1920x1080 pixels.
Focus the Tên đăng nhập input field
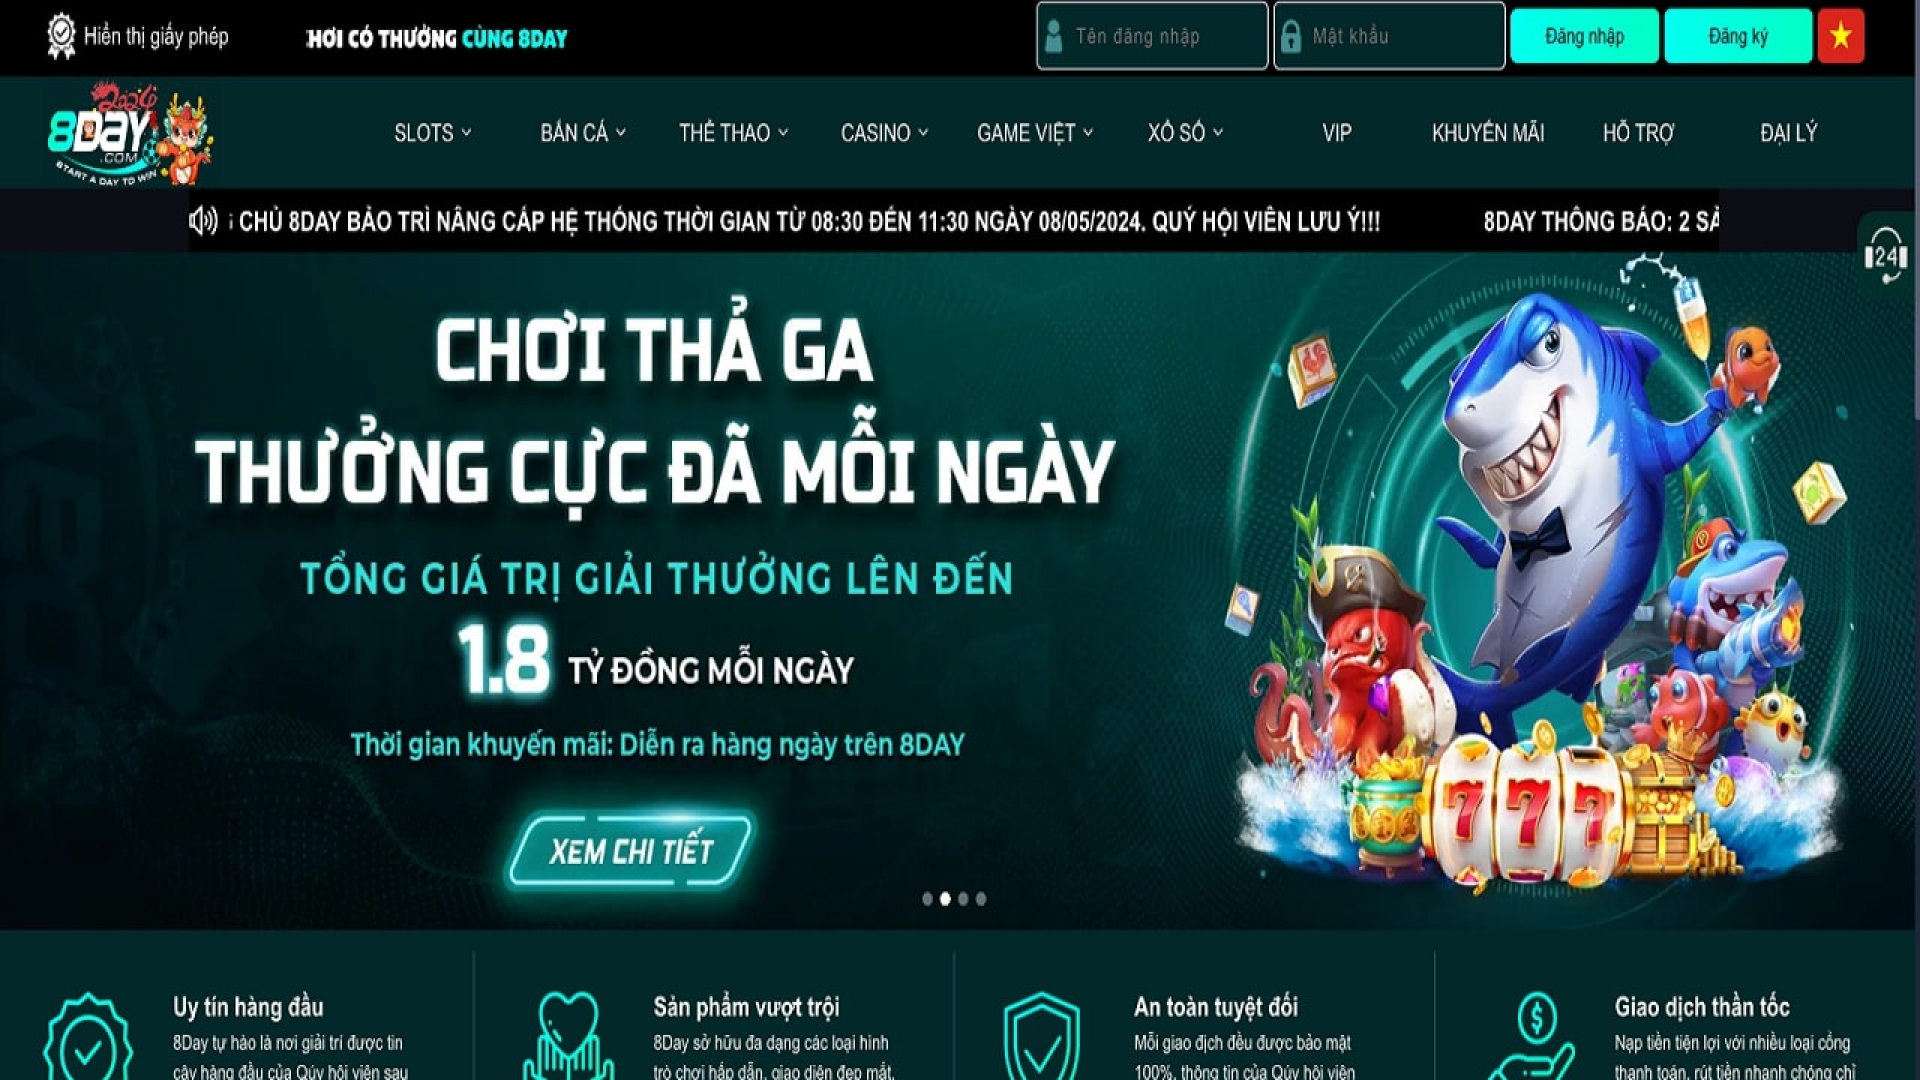point(1152,36)
